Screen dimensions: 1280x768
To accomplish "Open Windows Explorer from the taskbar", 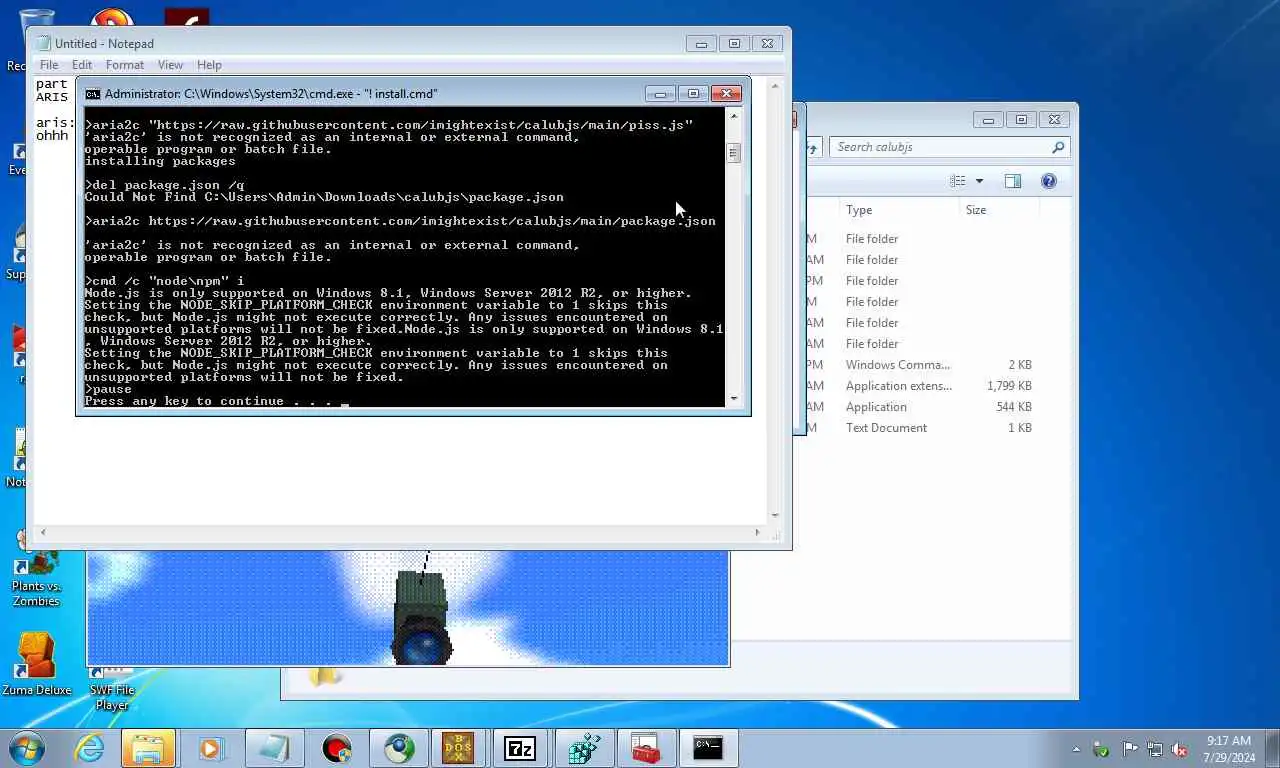I will 149,748.
